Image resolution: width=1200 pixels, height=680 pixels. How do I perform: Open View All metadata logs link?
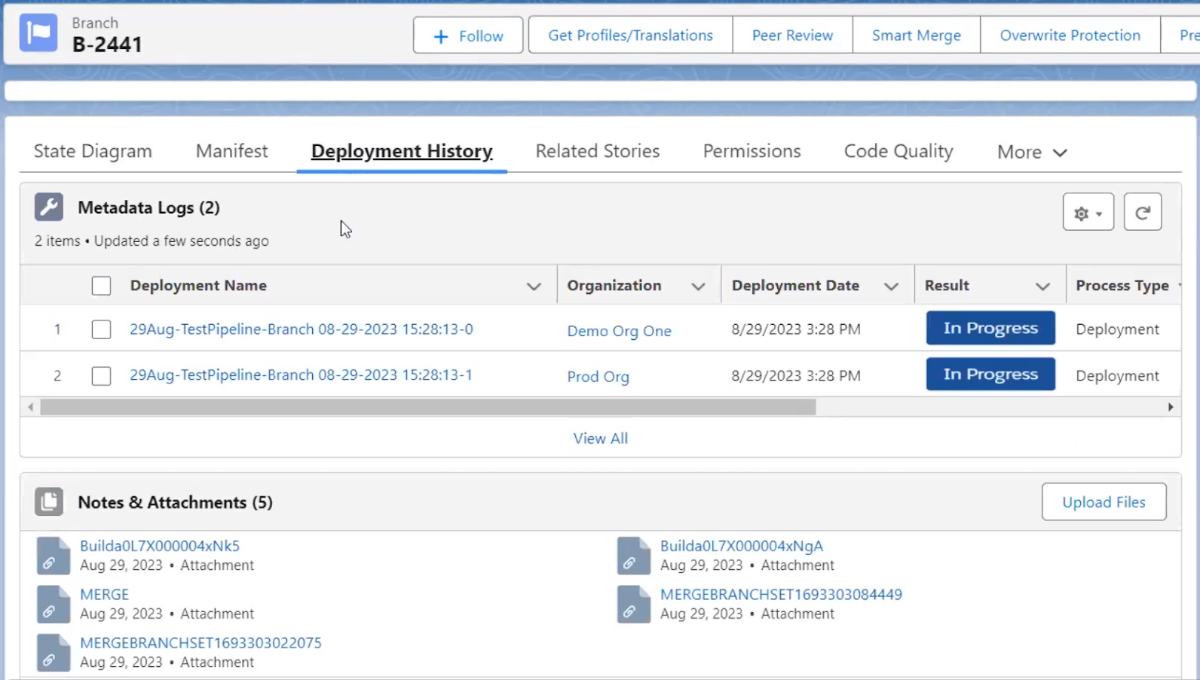(x=600, y=438)
